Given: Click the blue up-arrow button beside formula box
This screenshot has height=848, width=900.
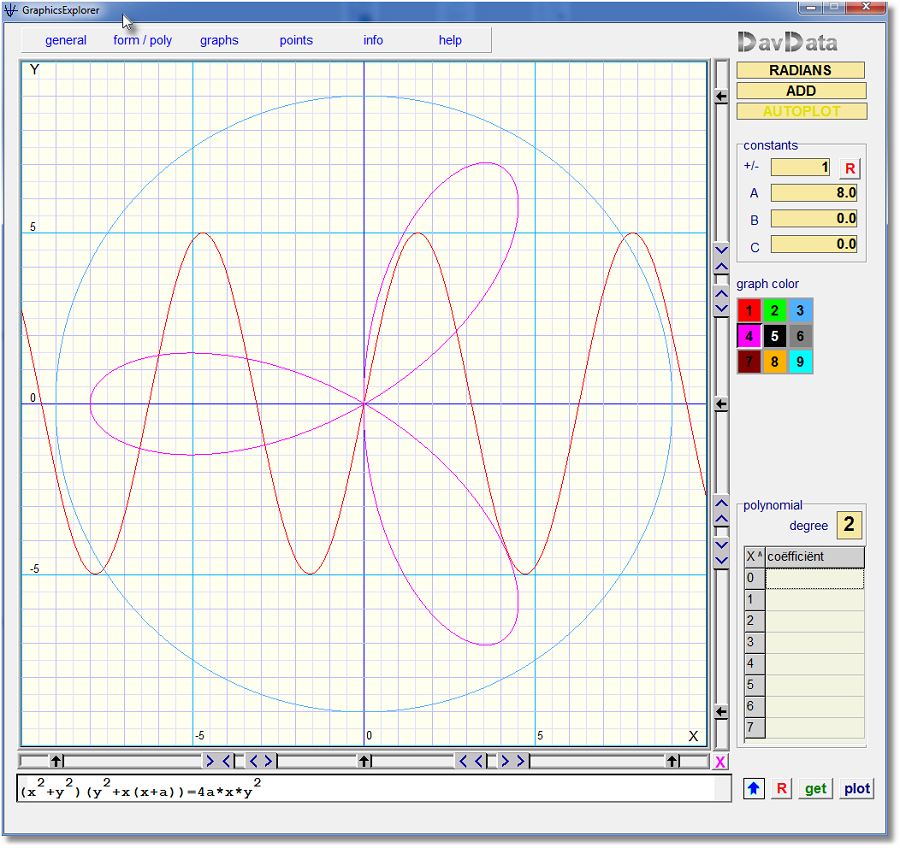Looking at the screenshot, I should click(754, 789).
